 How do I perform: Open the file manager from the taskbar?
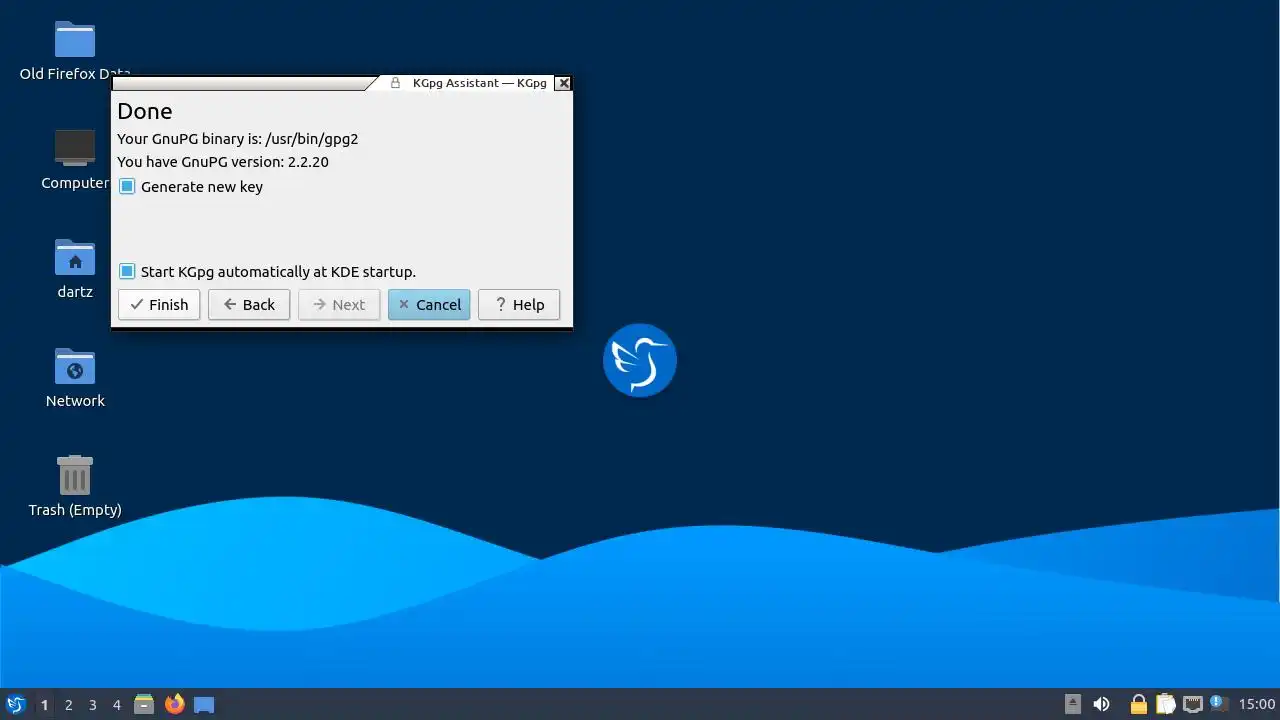tap(144, 704)
